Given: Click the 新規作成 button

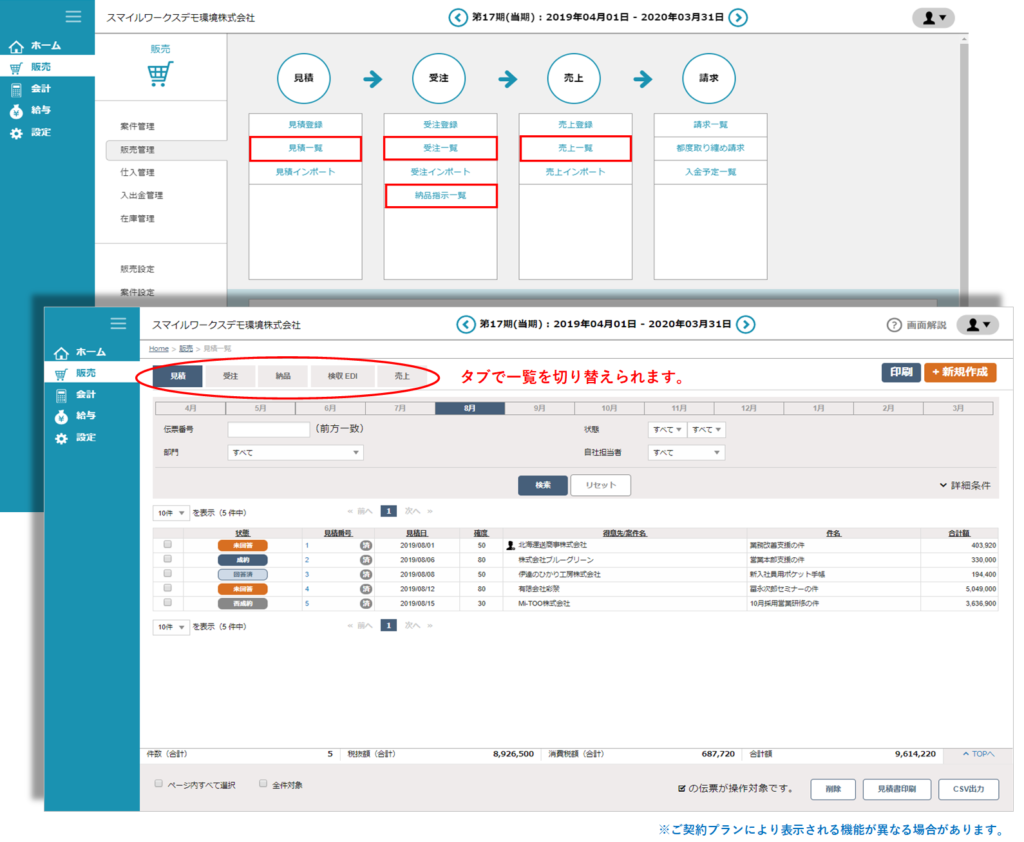Looking at the screenshot, I should 959,372.
